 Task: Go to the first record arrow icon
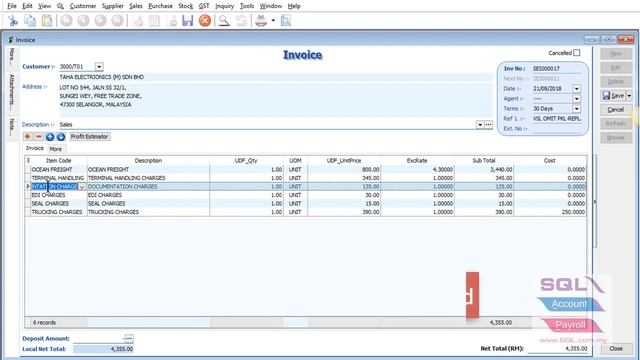pos(67,20)
